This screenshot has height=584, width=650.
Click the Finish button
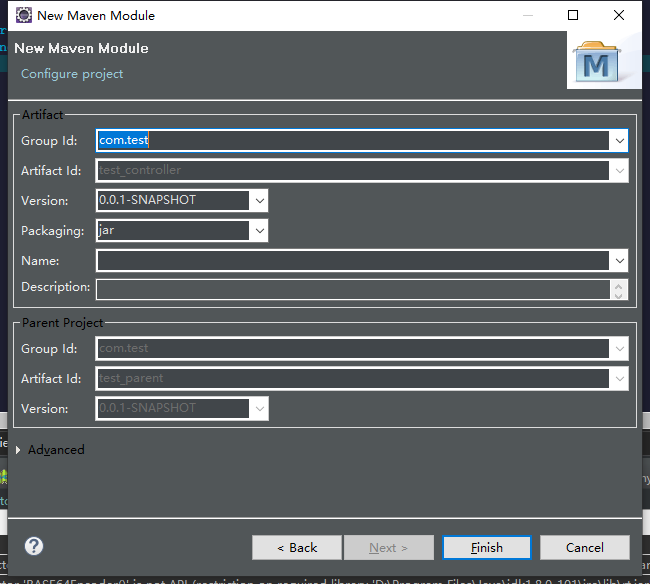coord(487,548)
